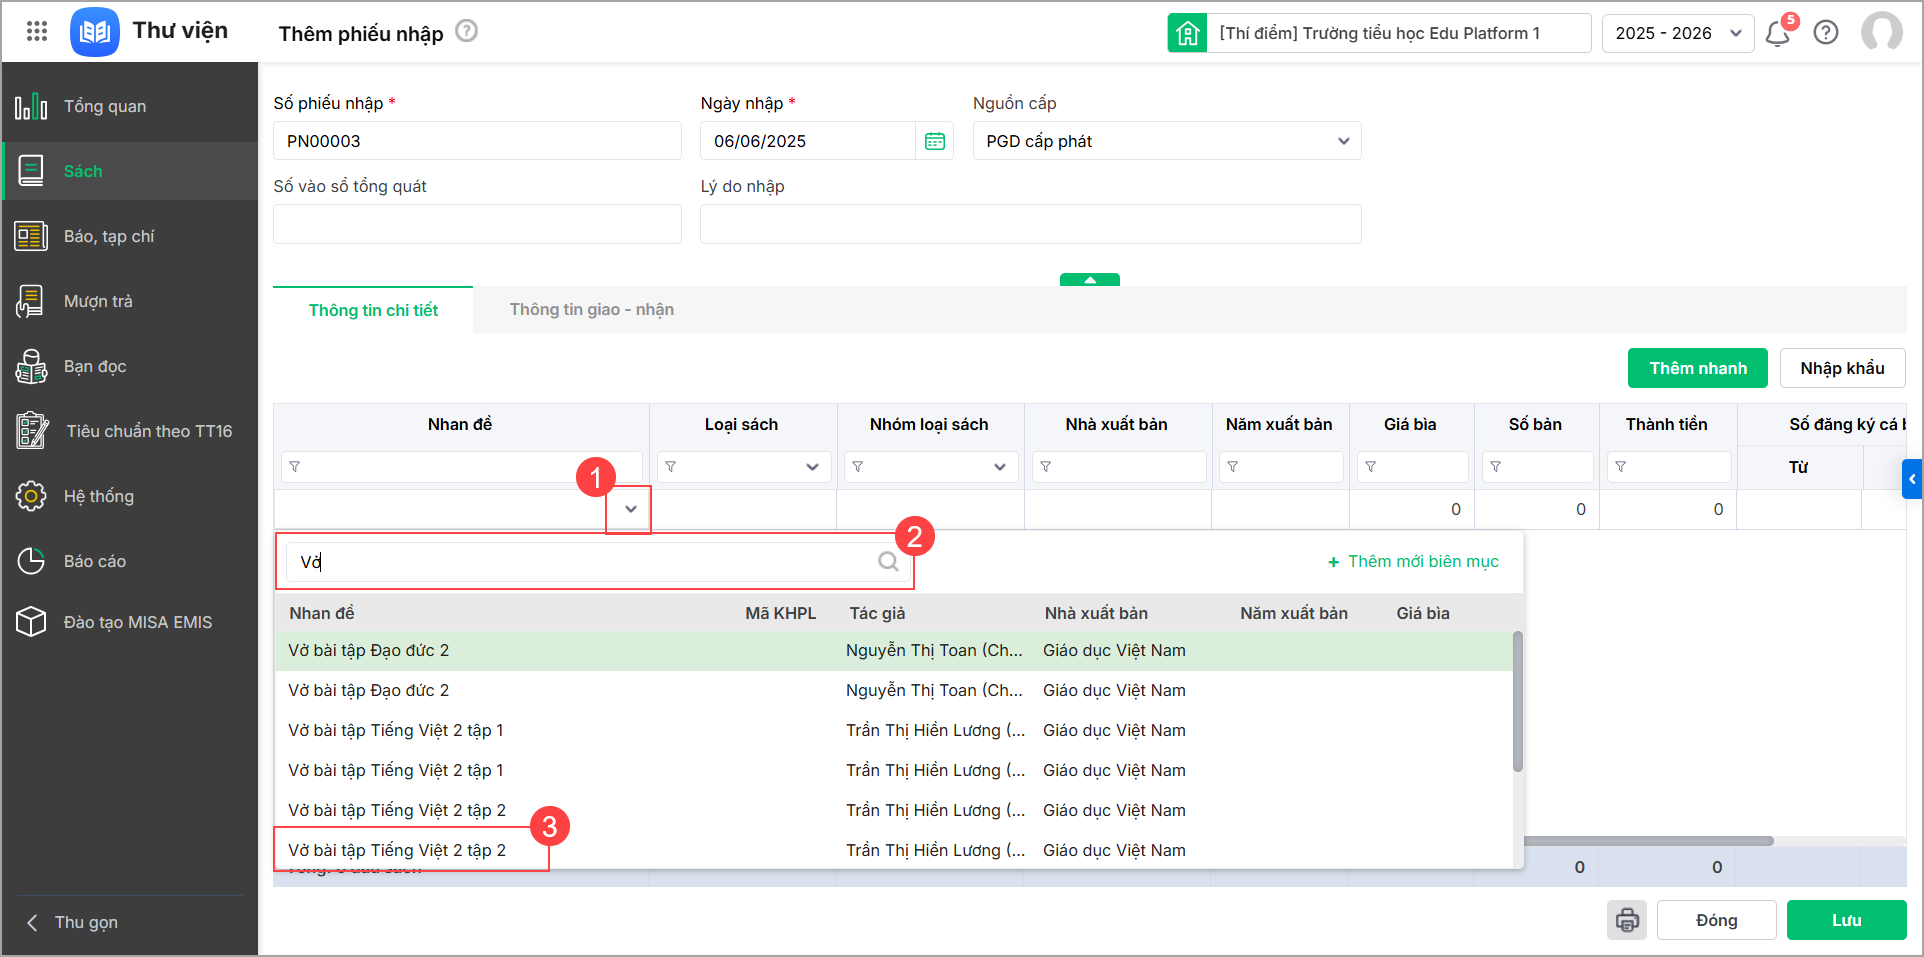1924x957 pixels.
Task: Open Báo, tạp chí in sidebar
Action: click(130, 236)
